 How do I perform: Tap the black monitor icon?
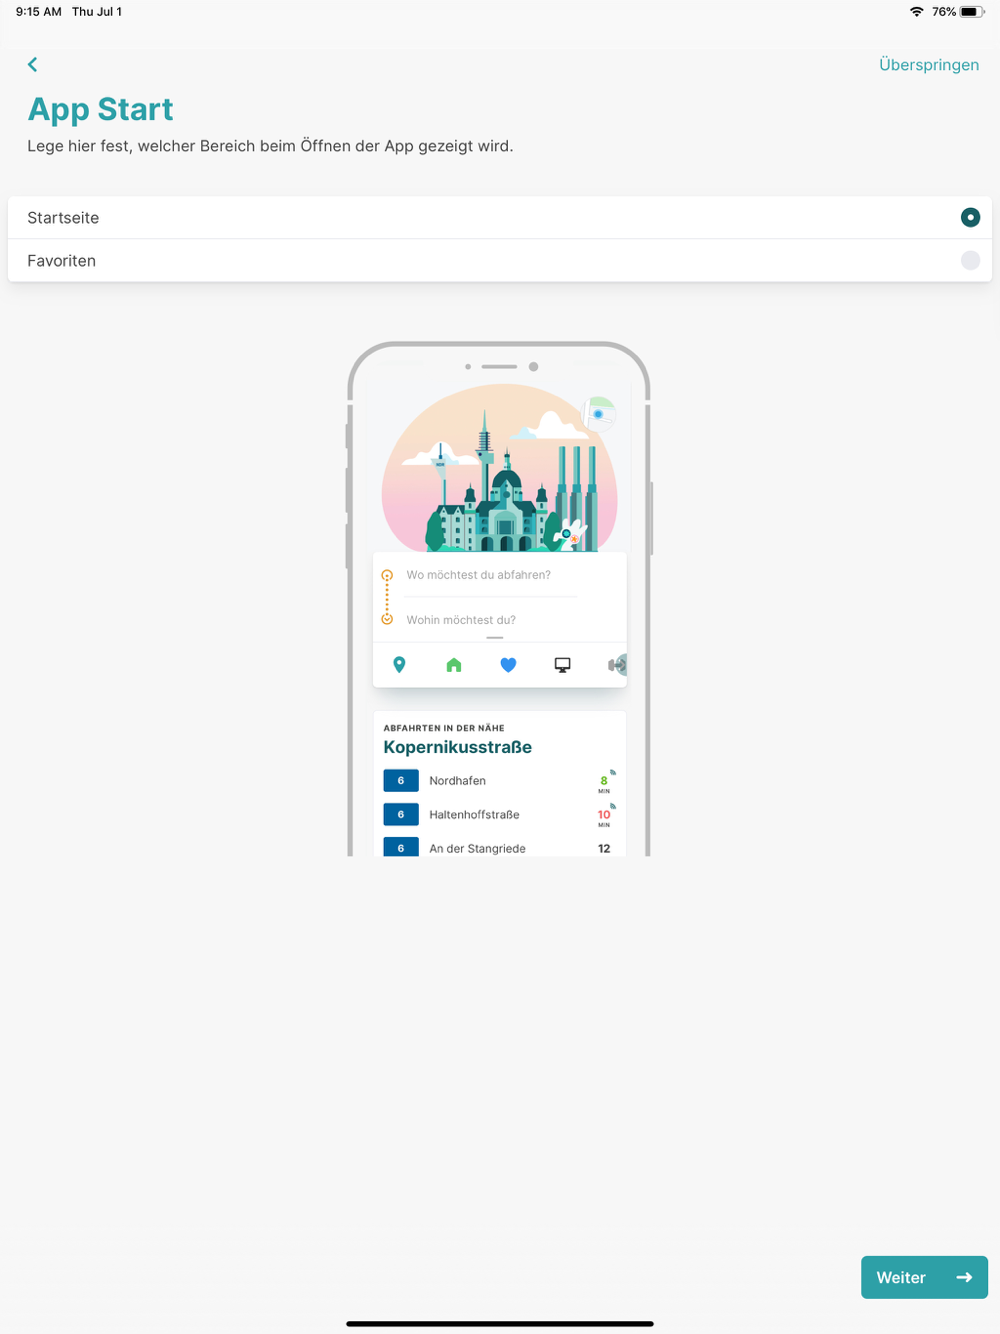[x=563, y=665]
